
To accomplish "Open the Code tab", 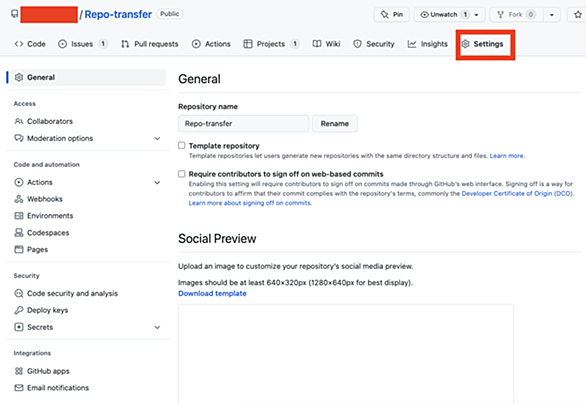I will point(30,44).
